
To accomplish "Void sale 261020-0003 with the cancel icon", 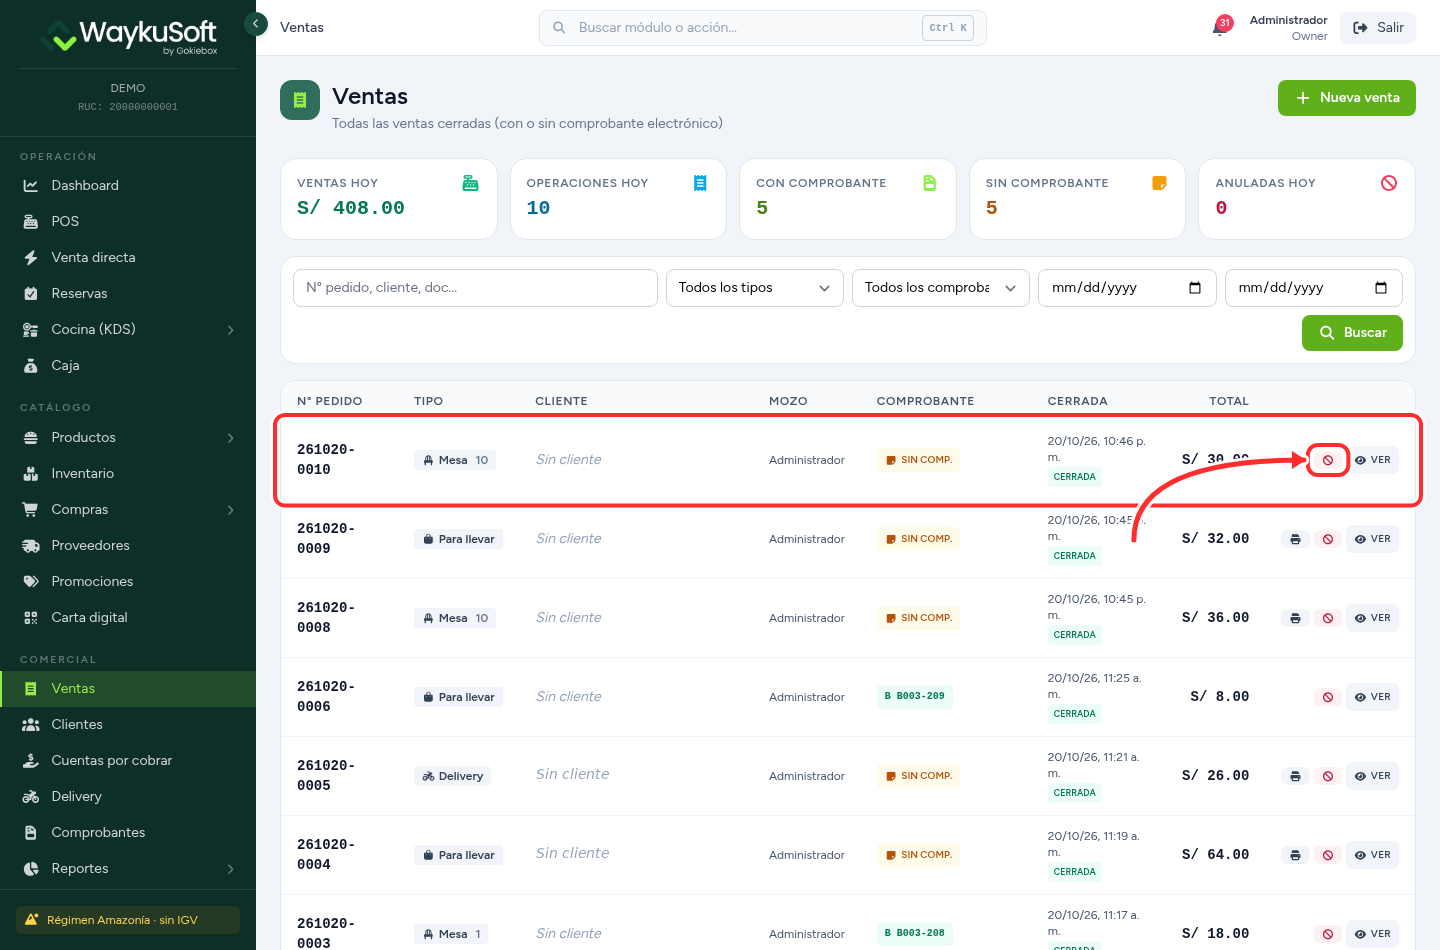I will click(x=1328, y=934).
